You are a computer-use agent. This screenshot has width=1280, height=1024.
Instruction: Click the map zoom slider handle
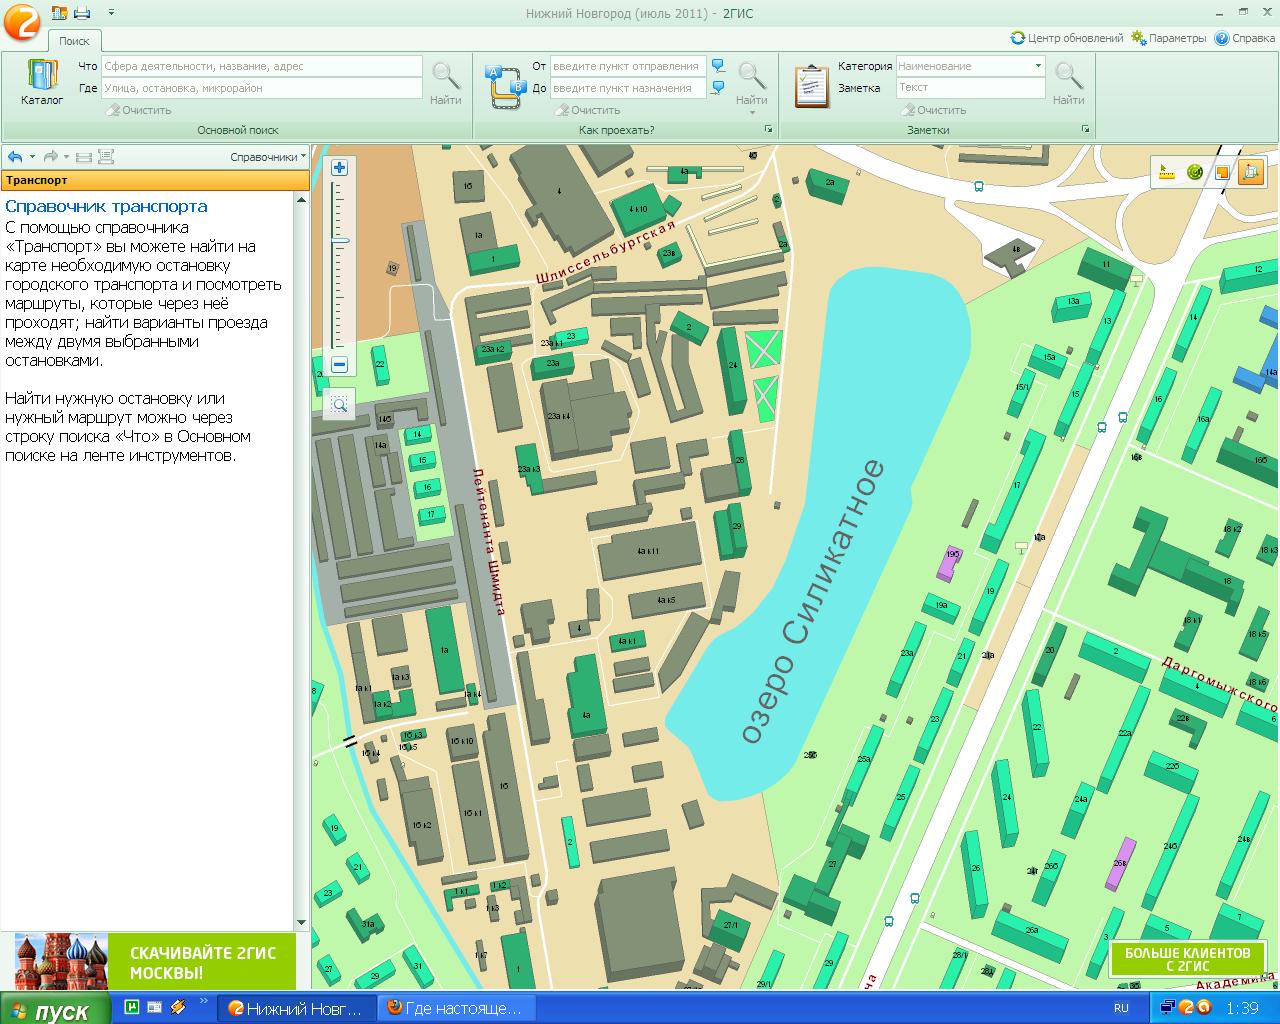[x=339, y=240]
